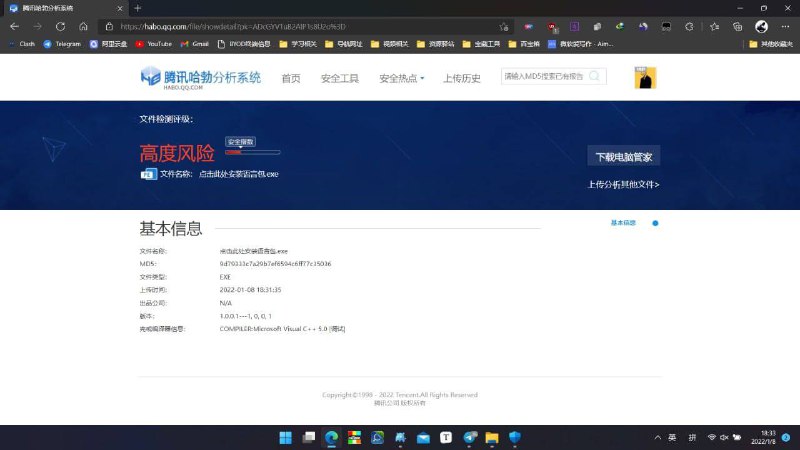The height and width of the screenshot is (450, 800).
Task: Focus the MD5 search input field
Action: point(544,76)
